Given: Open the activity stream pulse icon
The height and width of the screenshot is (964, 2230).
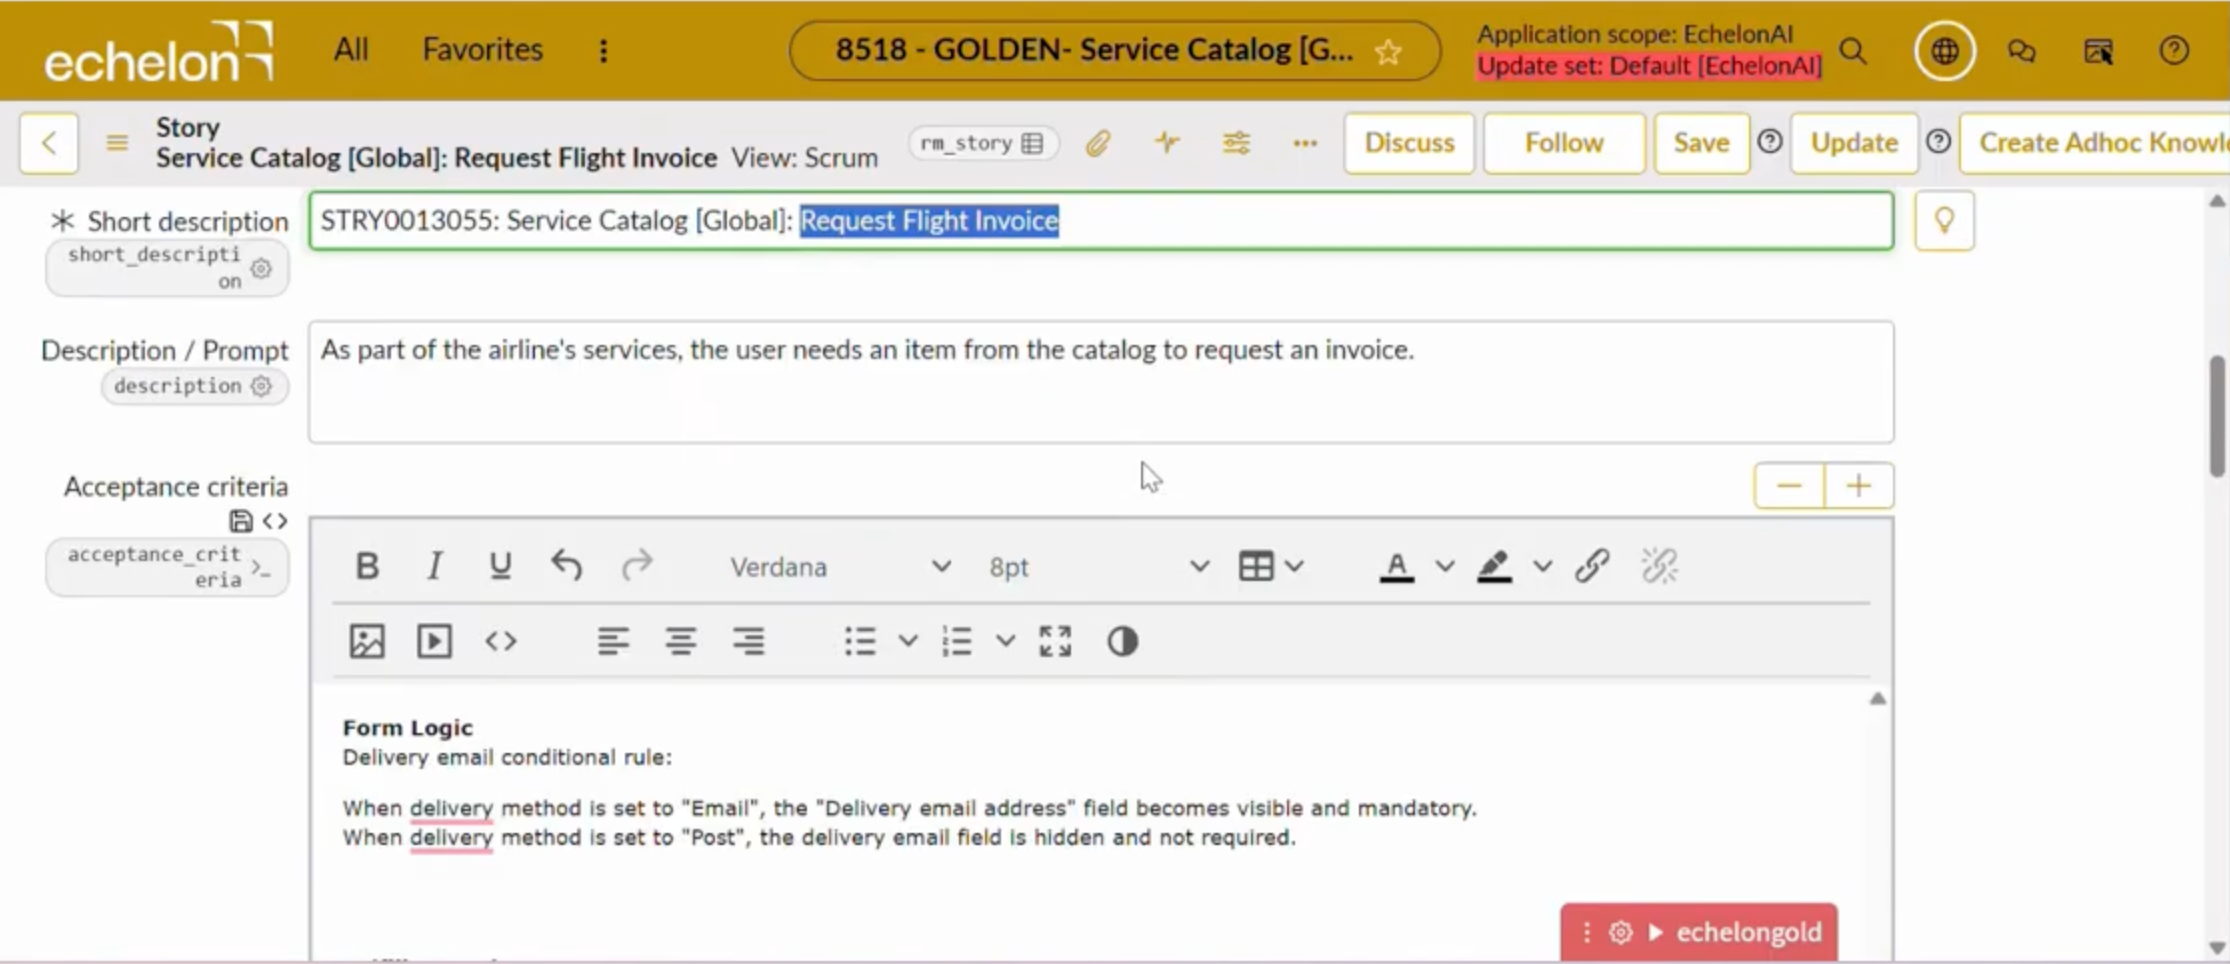Looking at the screenshot, I should click(x=1166, y=143).
